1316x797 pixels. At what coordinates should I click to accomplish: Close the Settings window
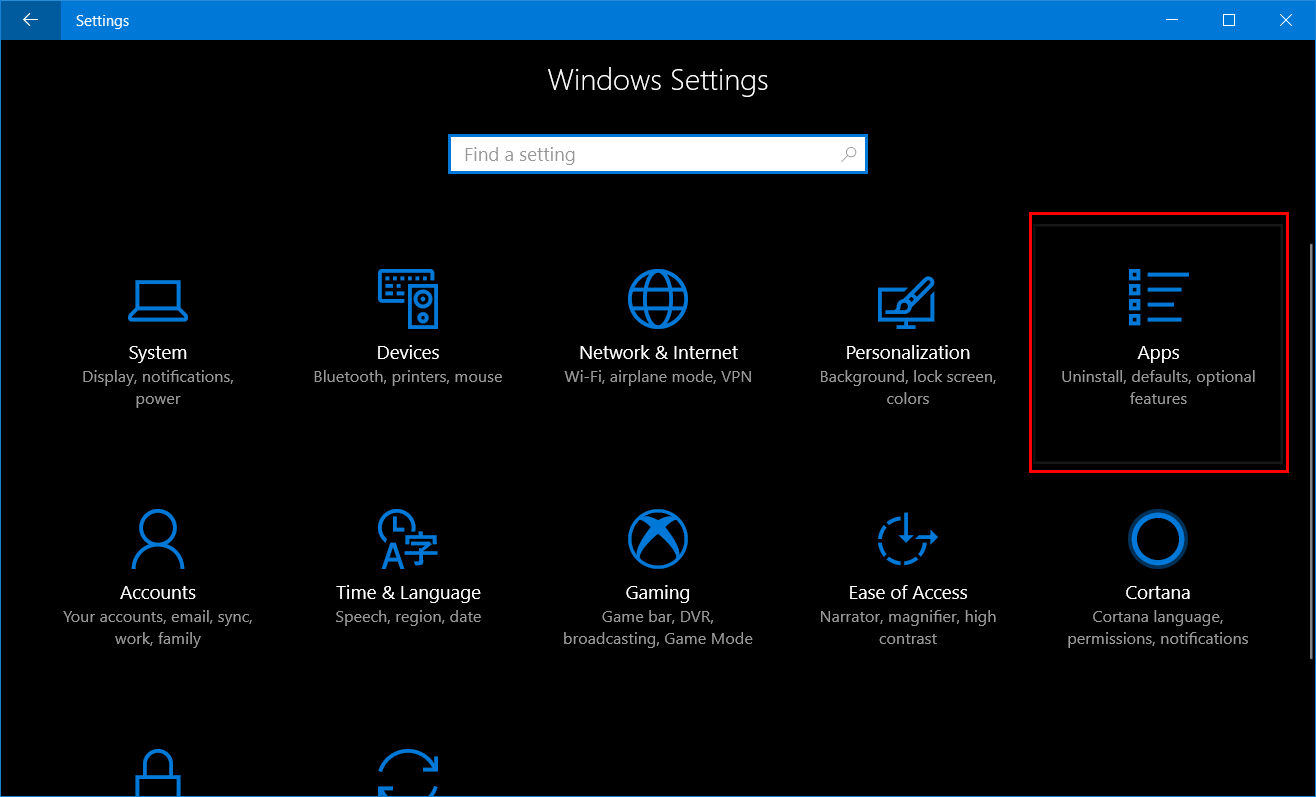[x=1286, y=20]
